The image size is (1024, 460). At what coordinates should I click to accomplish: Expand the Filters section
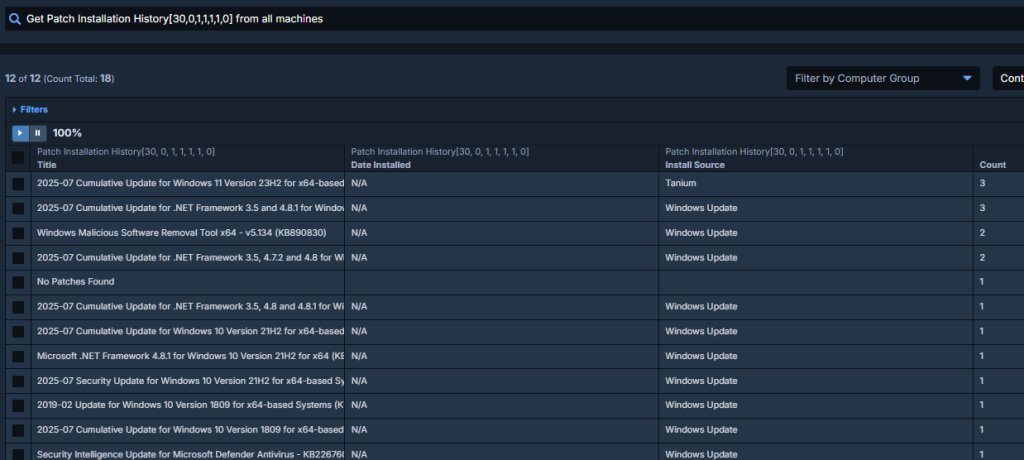pyautogui.click(x=29, y=109)
